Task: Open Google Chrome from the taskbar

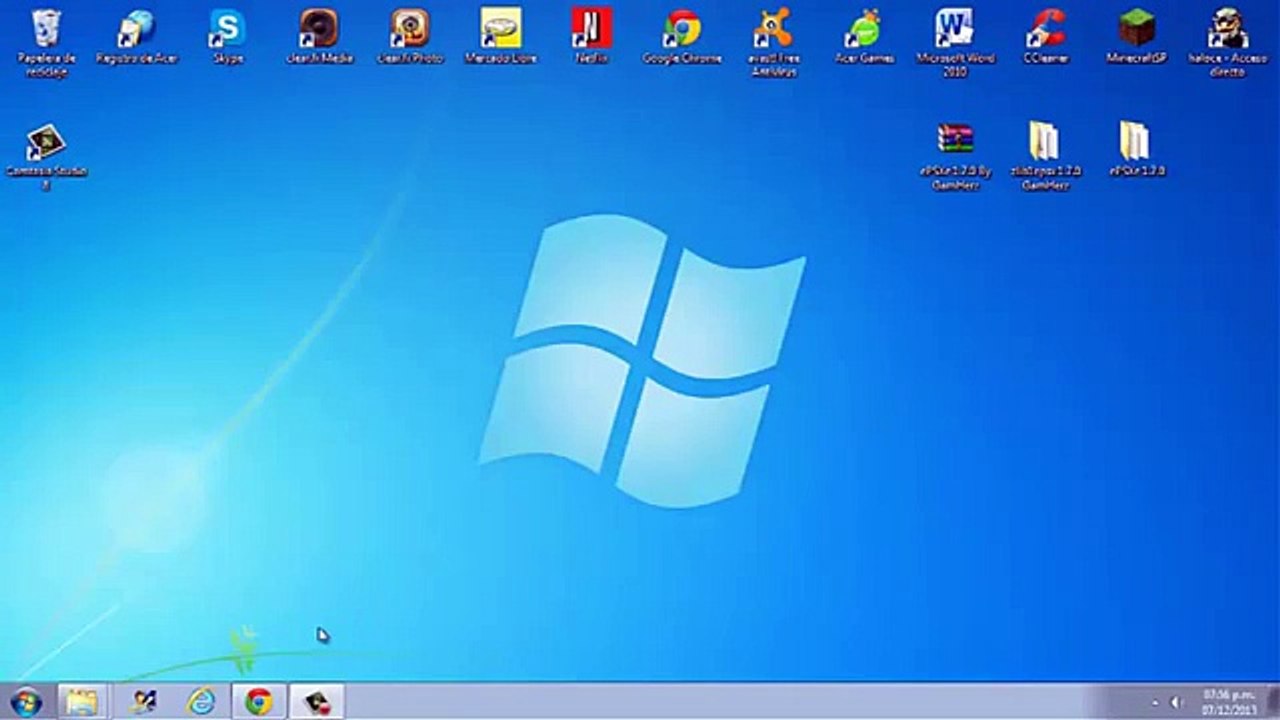Action: click(x=259, y=702)
